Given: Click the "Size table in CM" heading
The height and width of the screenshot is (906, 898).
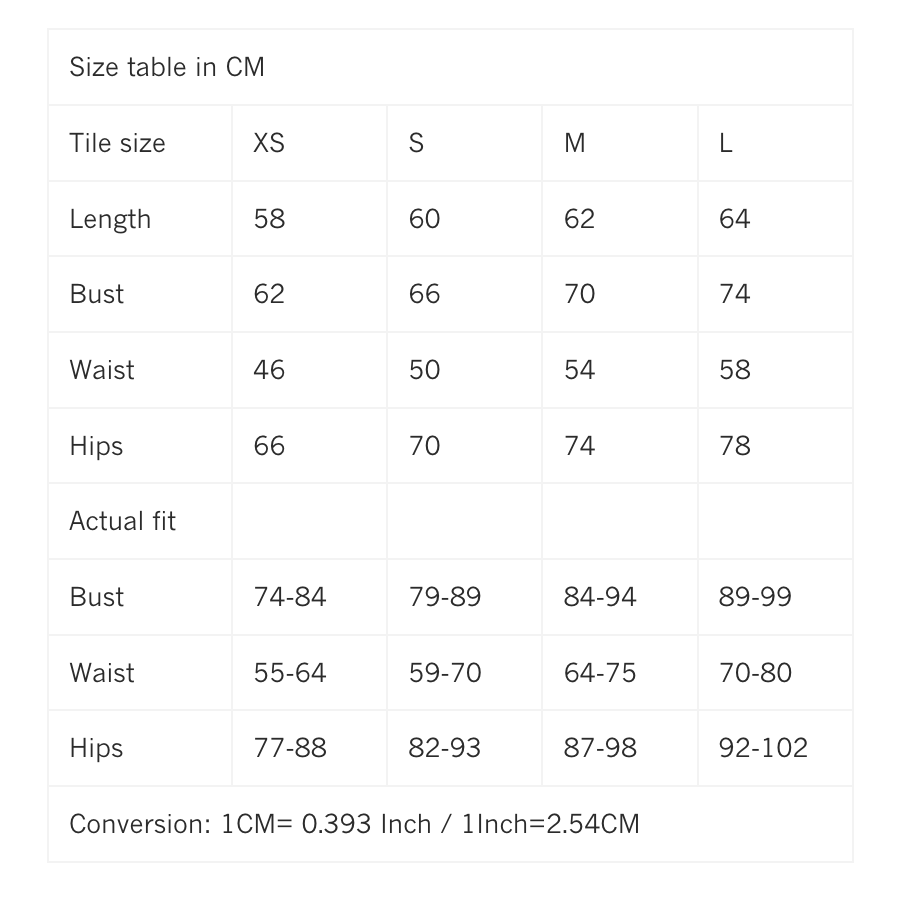Looking at the screenshot, I should pyautogui.click(x=166, y=67).
